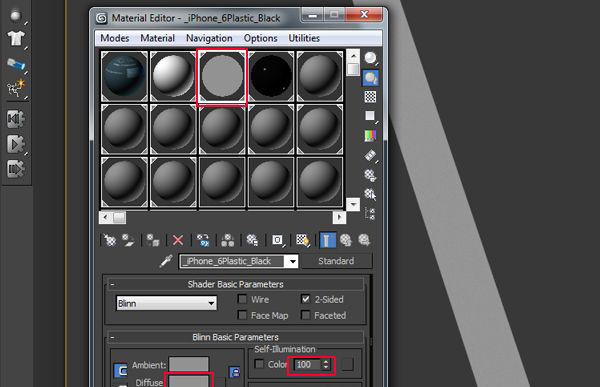Click previous-frame gear icon in left sidebar
The width and height of the screenshot is (600, 387).
point(16,119)
